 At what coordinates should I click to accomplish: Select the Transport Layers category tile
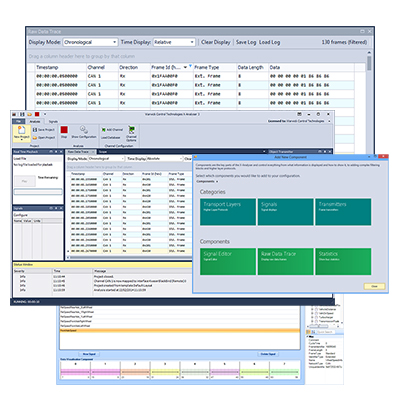228,212
